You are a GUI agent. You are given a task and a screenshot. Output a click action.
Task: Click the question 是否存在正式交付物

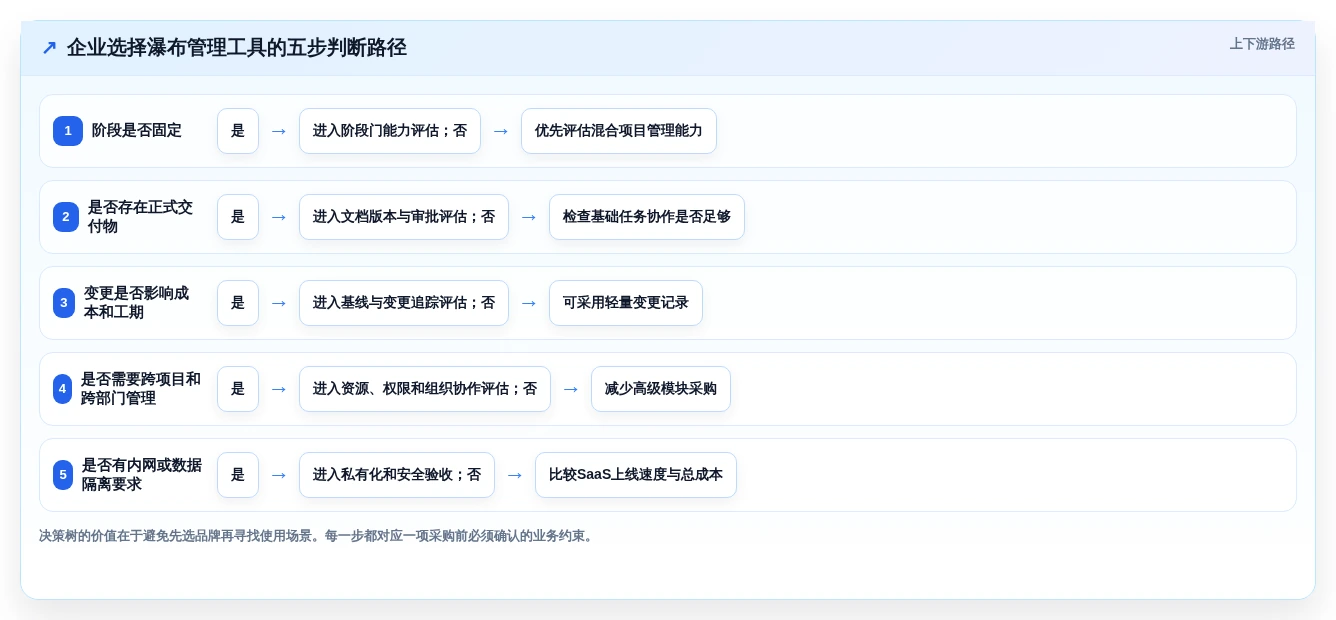pos(140,217)
